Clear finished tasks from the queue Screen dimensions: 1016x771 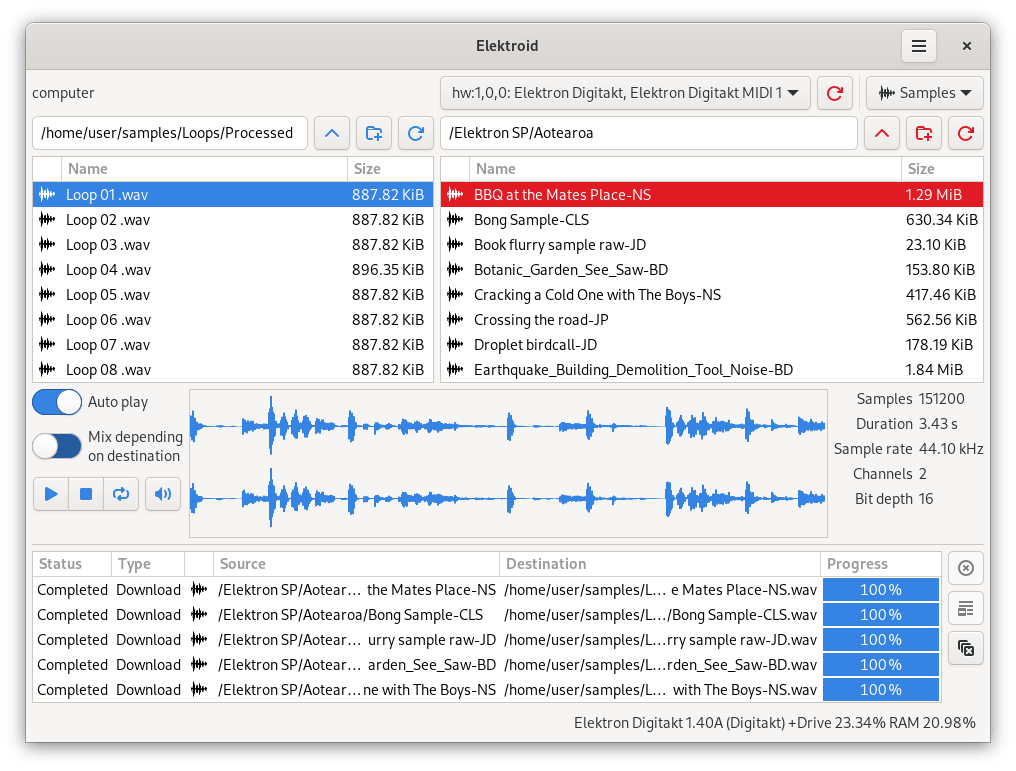pyautogui.click(x=965, y=648)
